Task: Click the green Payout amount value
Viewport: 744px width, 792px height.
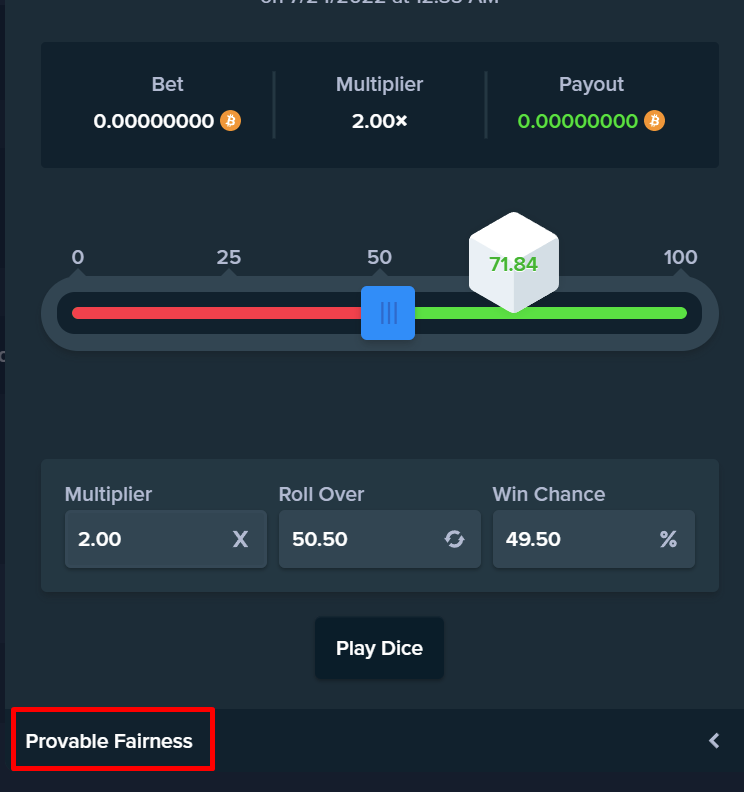Action: (x=578, y=121)
